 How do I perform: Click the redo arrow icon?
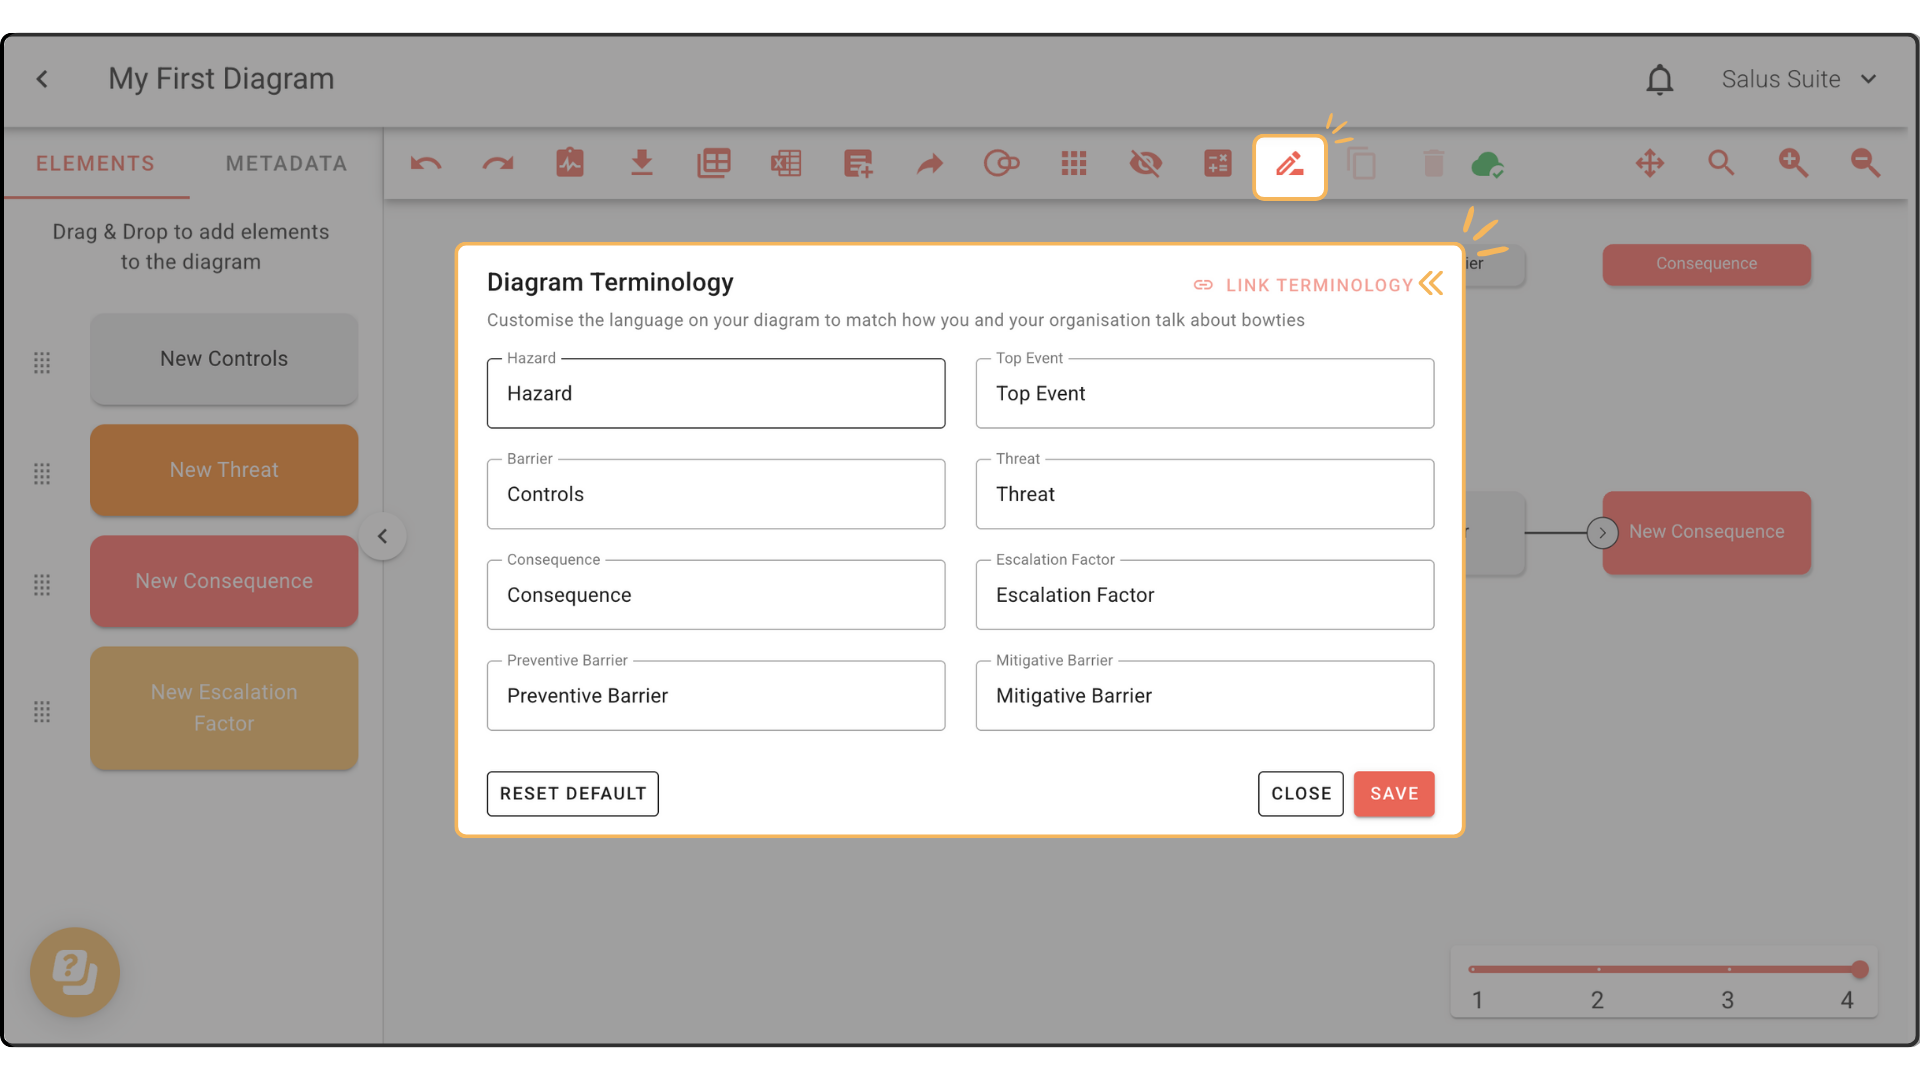497,163
